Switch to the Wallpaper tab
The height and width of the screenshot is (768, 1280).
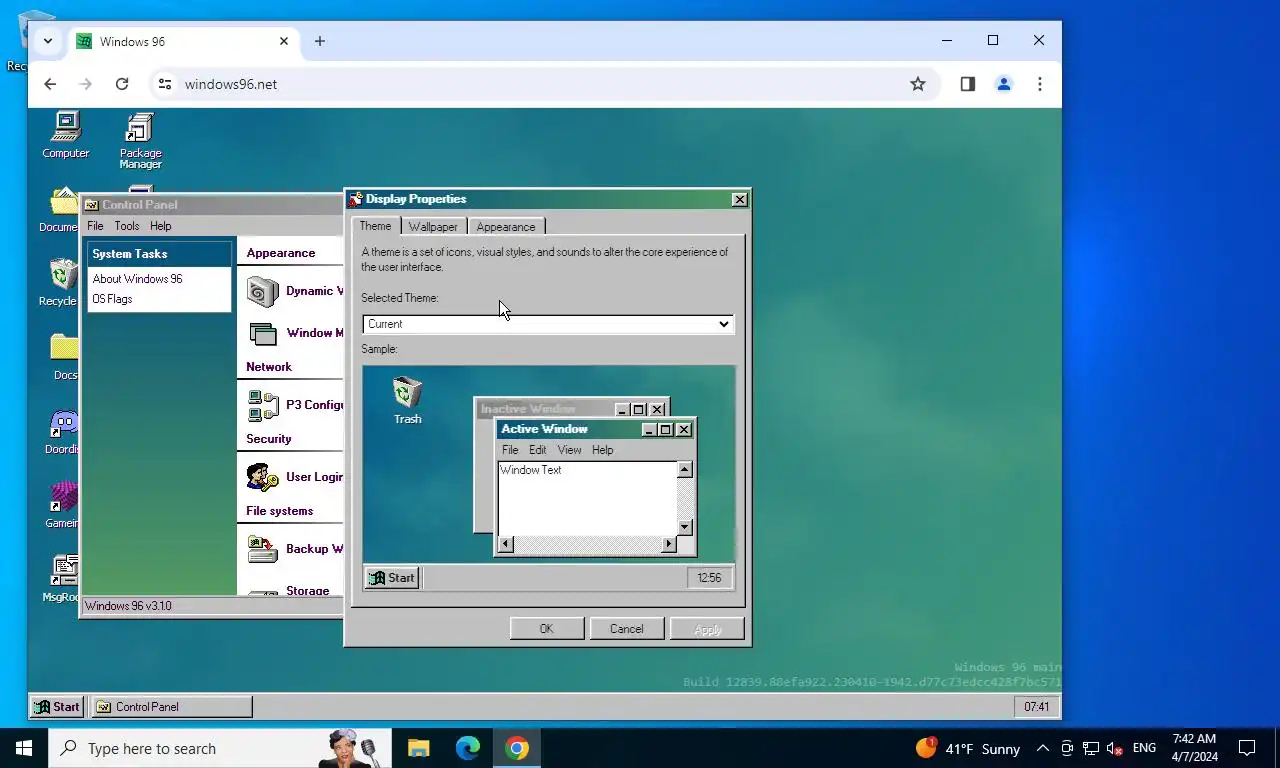[433, 227]
